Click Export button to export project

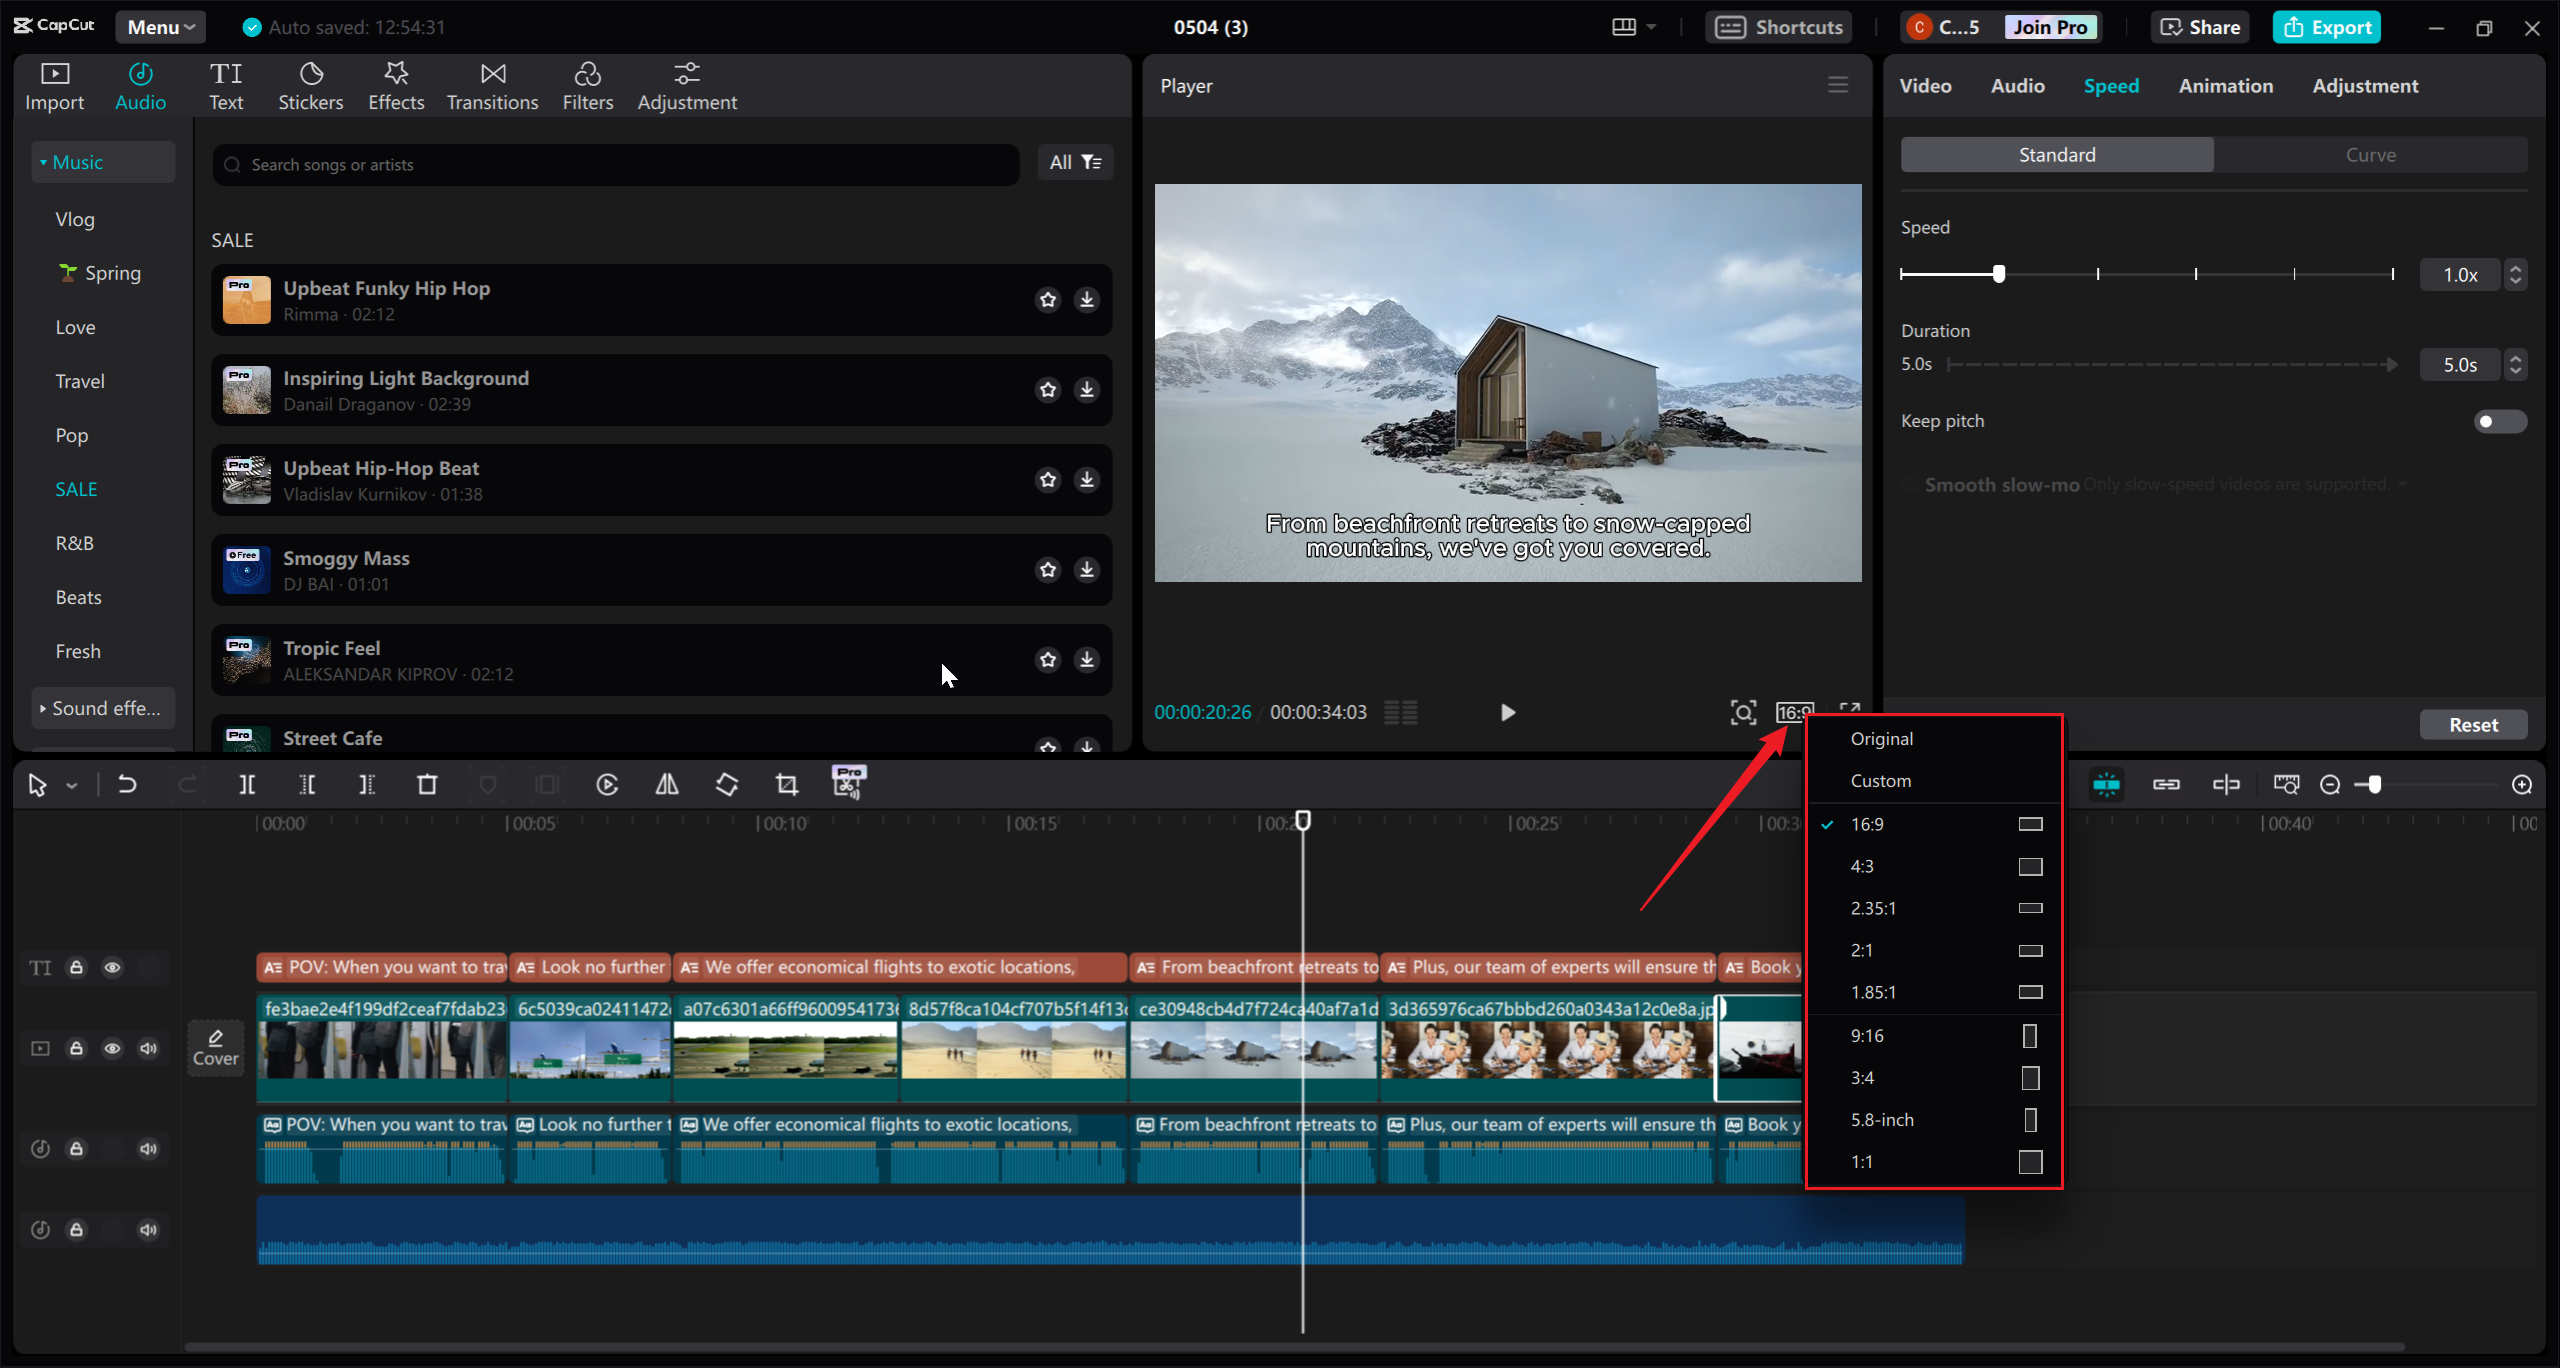(2328, 27)
